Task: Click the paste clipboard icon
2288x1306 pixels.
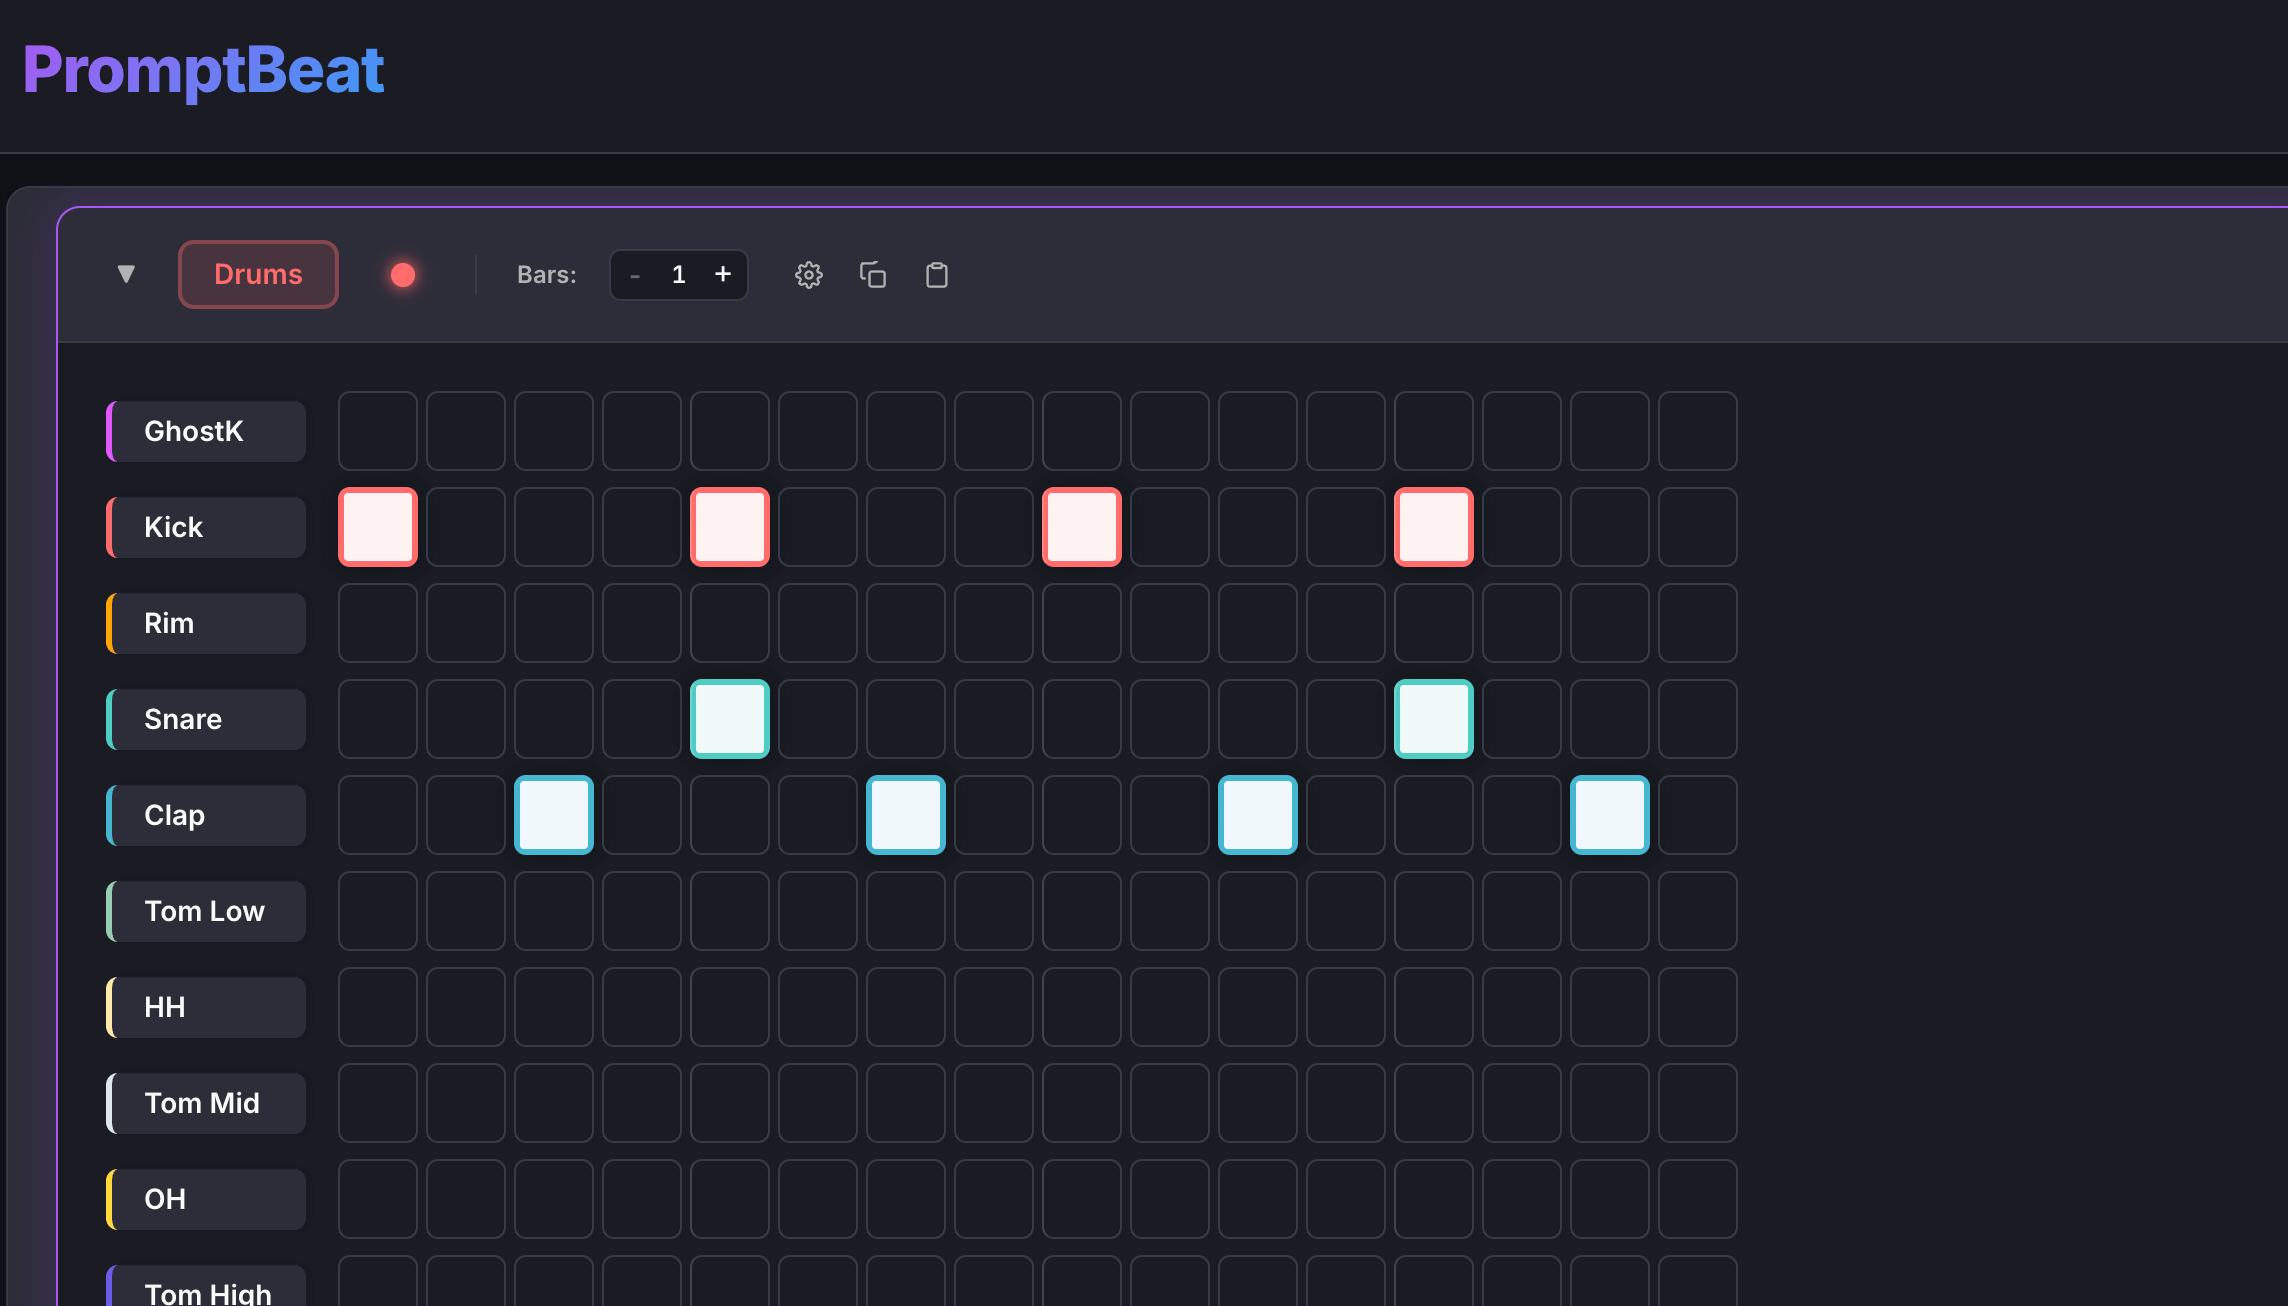Action: pyautogui.click(x=936, y=275)
